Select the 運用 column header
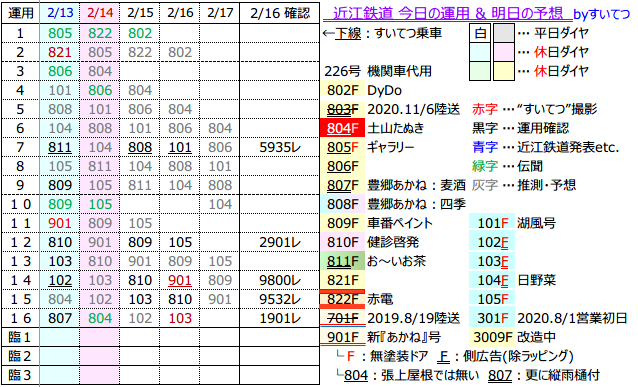The width and height of the screenshot is (638, 387). pyautogui.click(x=20, y=13)
